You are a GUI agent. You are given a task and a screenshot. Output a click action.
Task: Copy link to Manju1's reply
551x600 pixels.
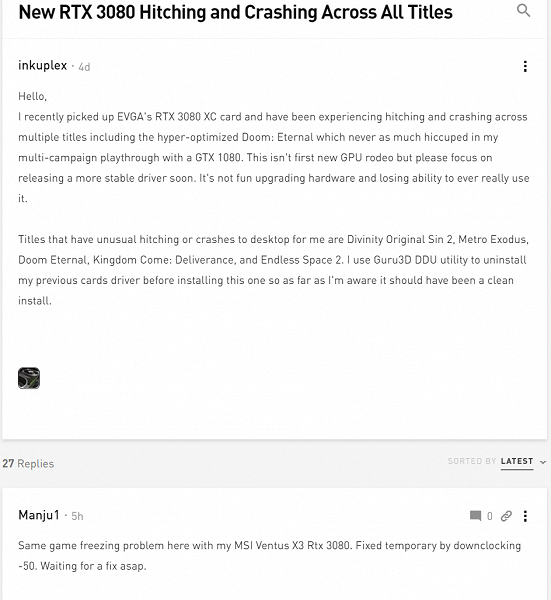click(506, 516)
